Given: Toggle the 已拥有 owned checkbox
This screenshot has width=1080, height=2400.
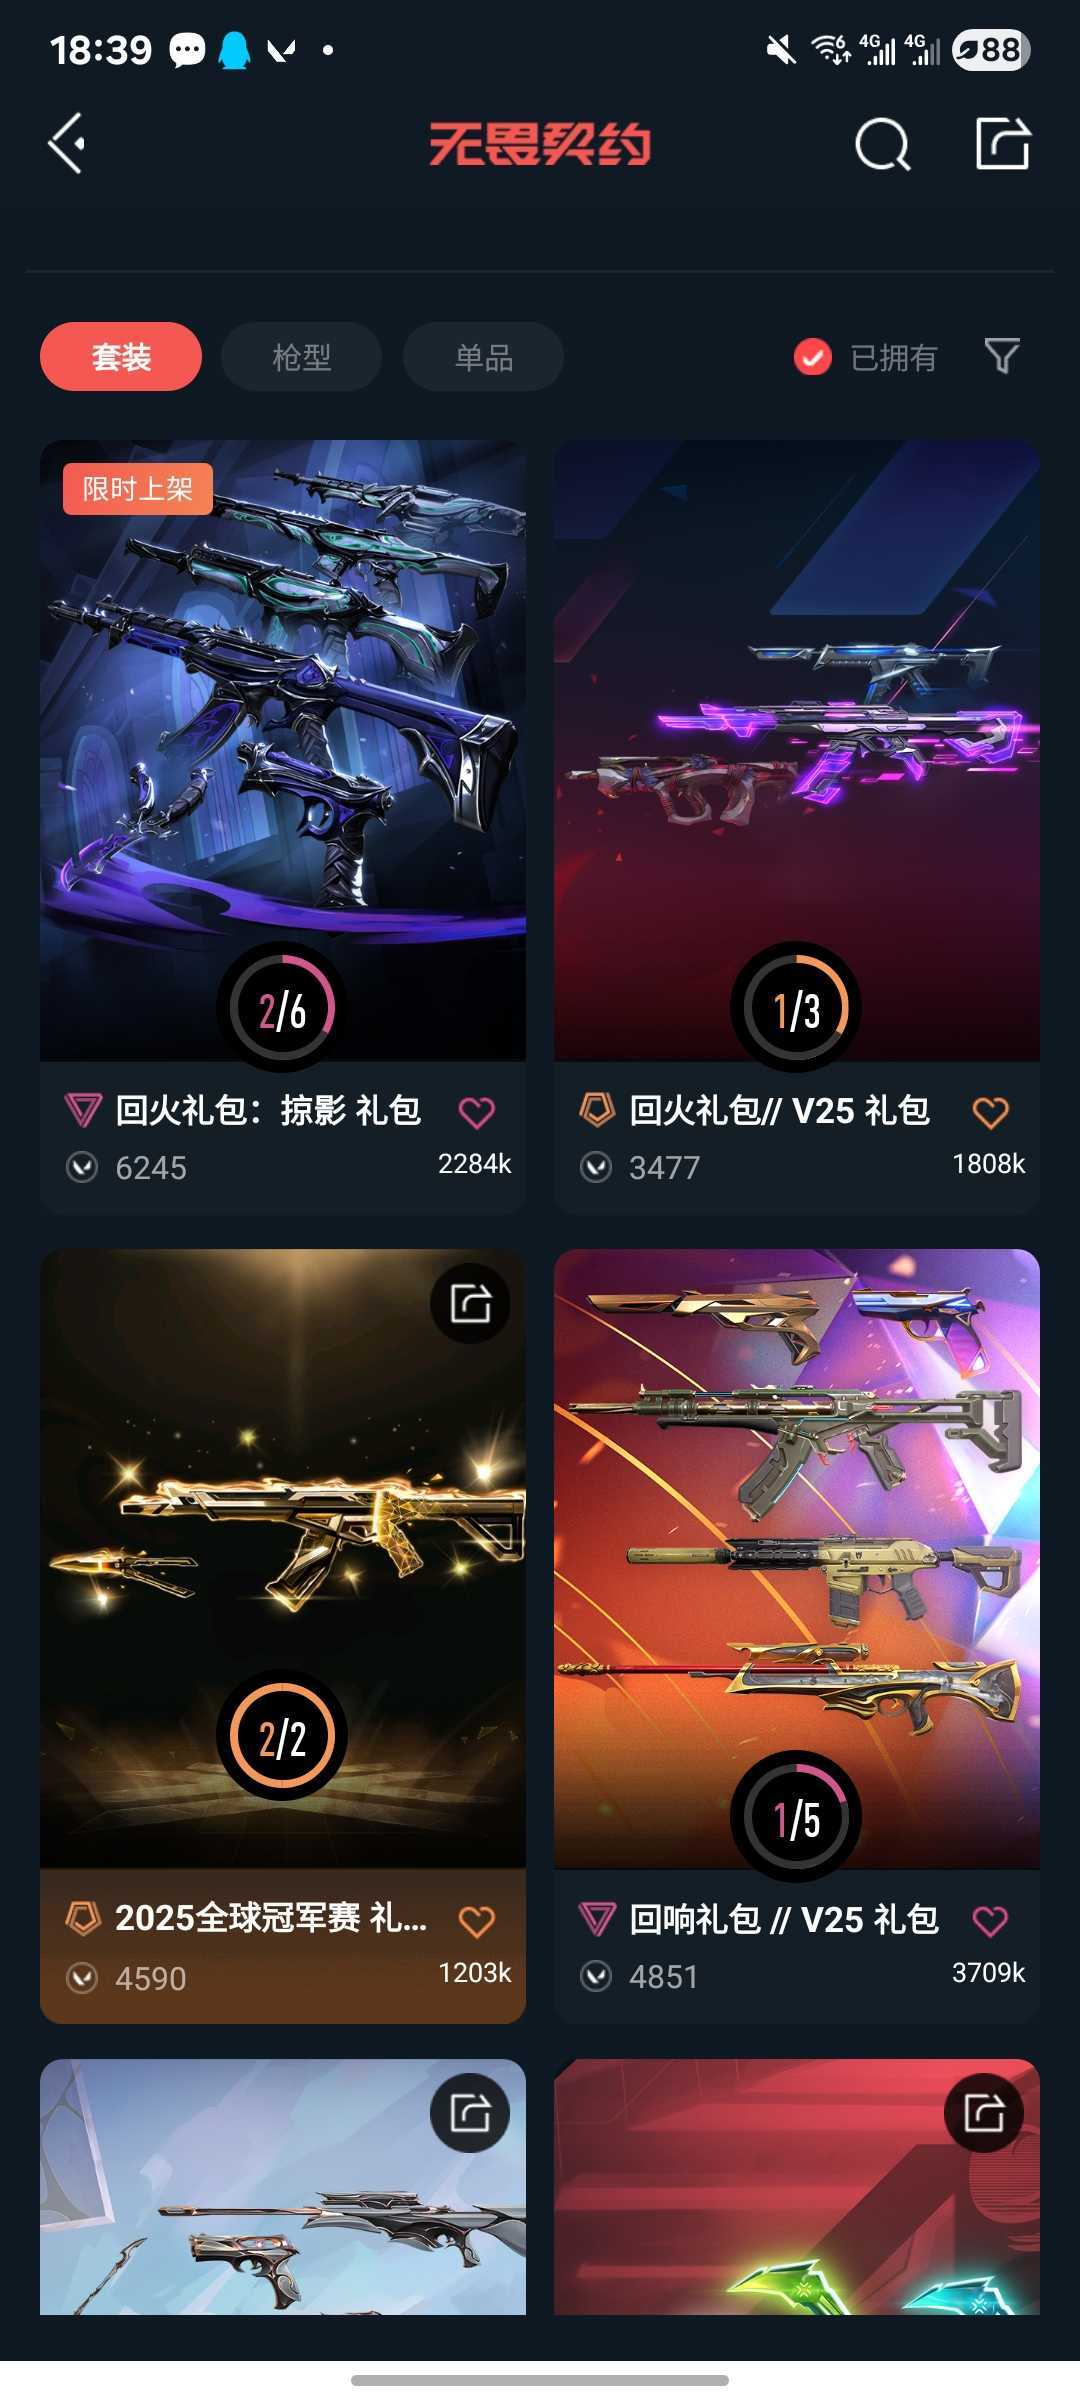Looking at the screenshot, I should (x=812, y=357).
